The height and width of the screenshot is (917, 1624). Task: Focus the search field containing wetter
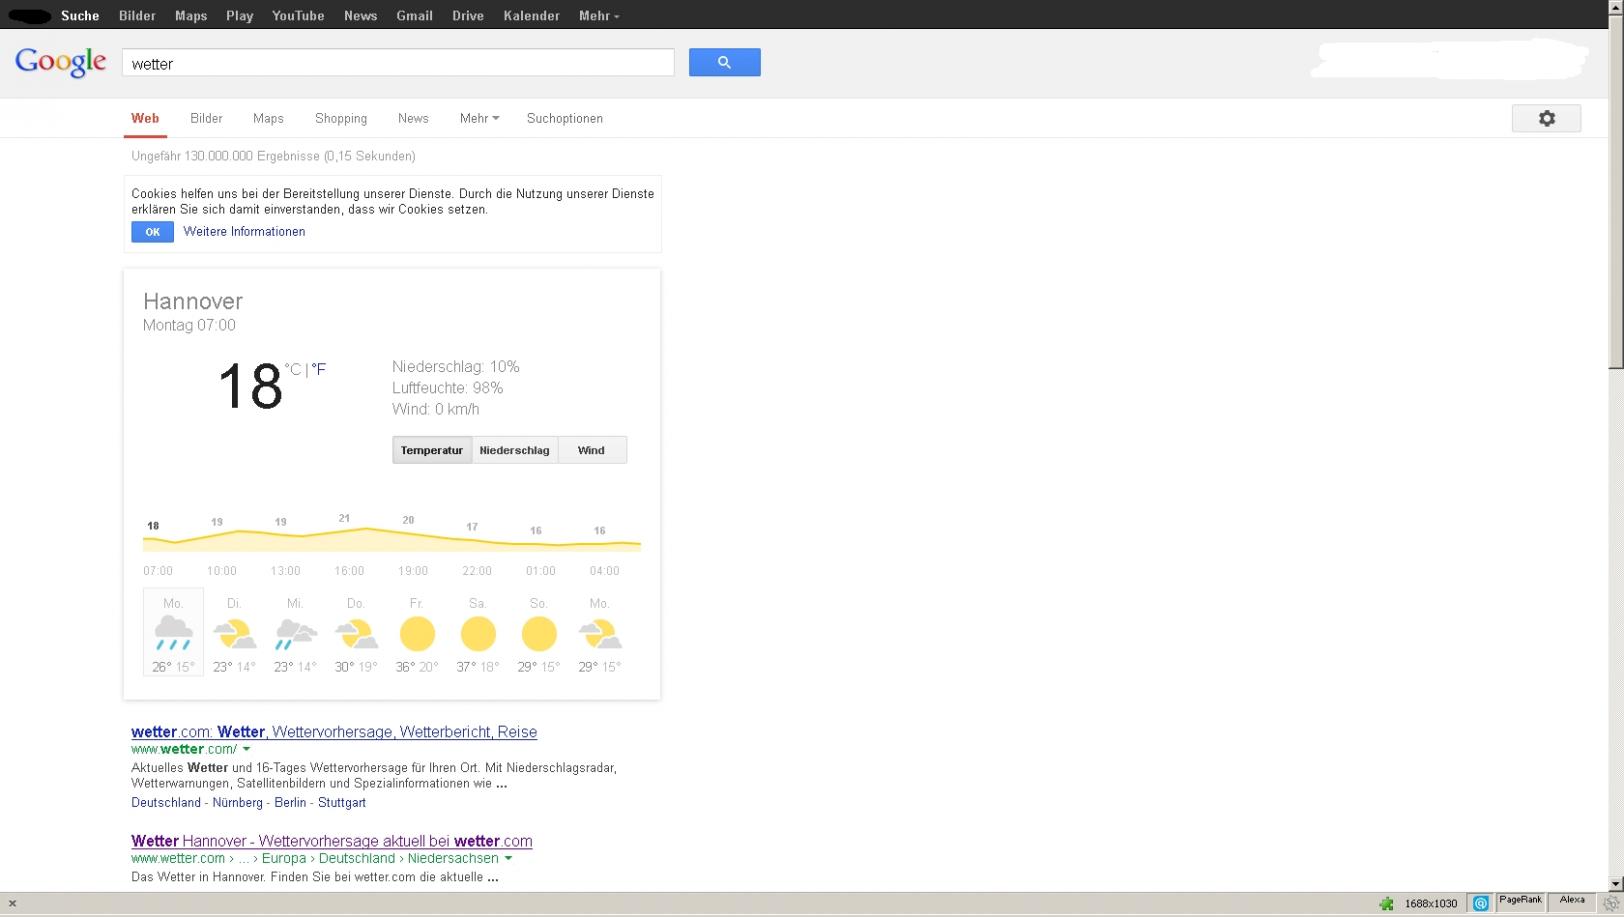(398, 63)
